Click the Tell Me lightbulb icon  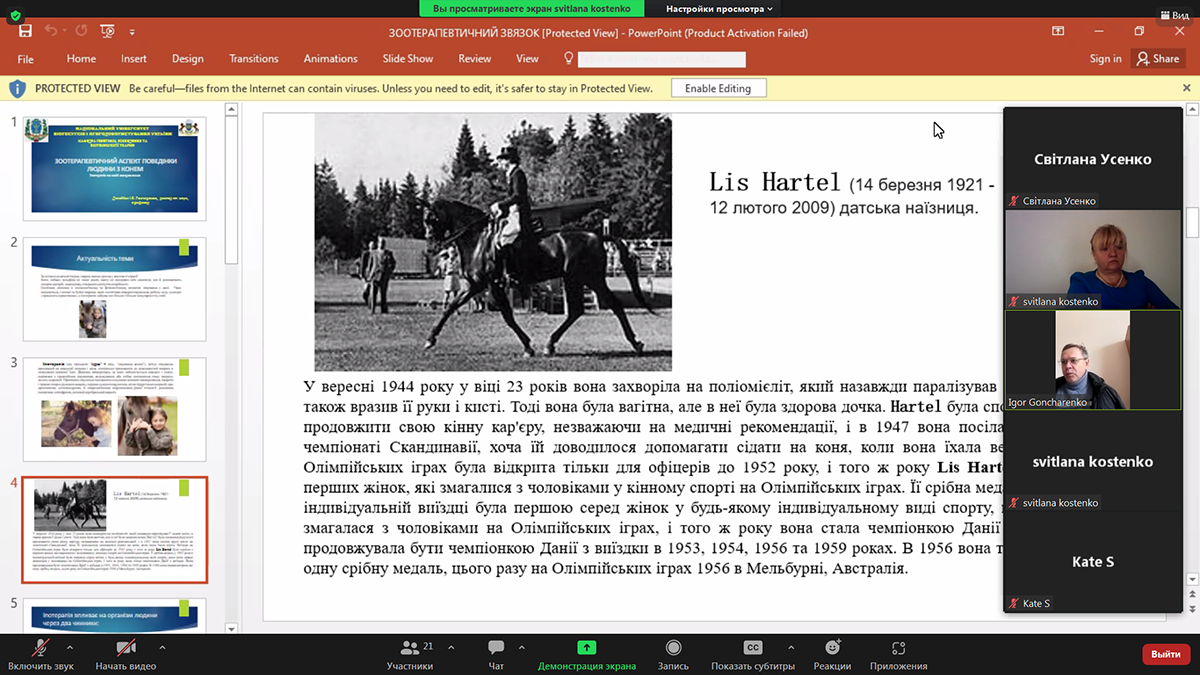tap(568, 59)
